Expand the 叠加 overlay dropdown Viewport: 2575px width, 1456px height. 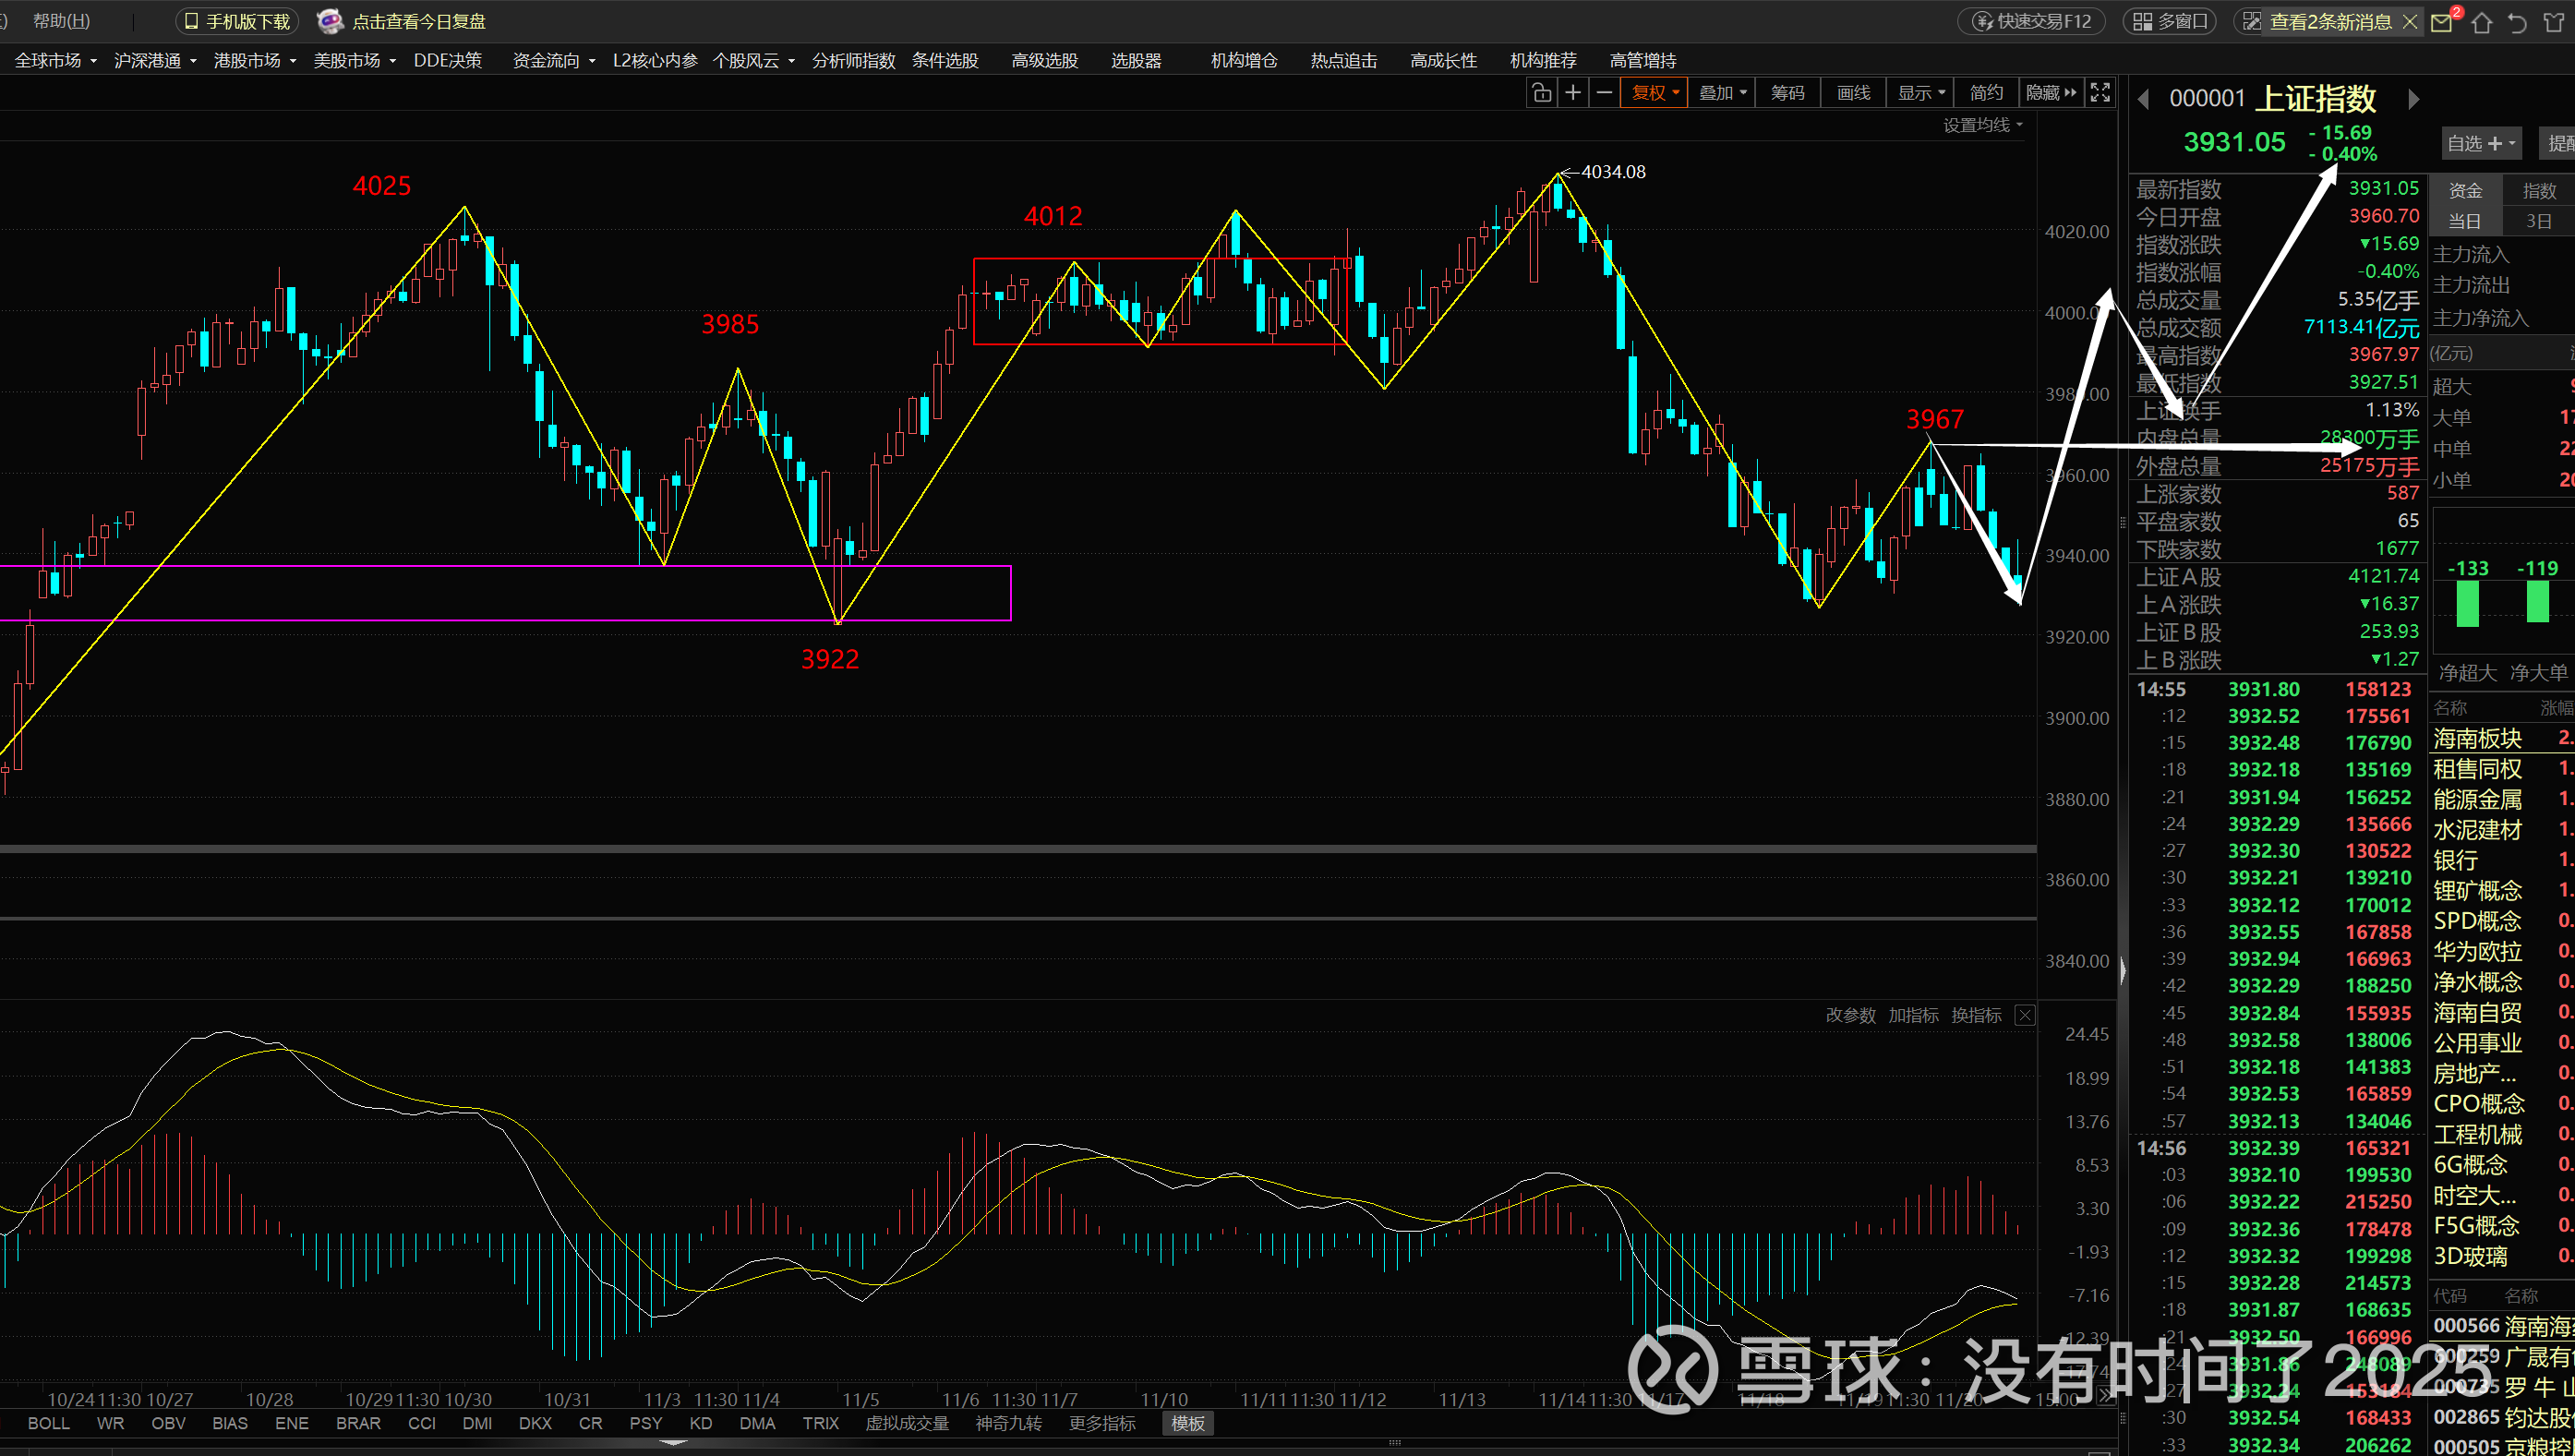pyautogui.click(x=1722, y=93)
